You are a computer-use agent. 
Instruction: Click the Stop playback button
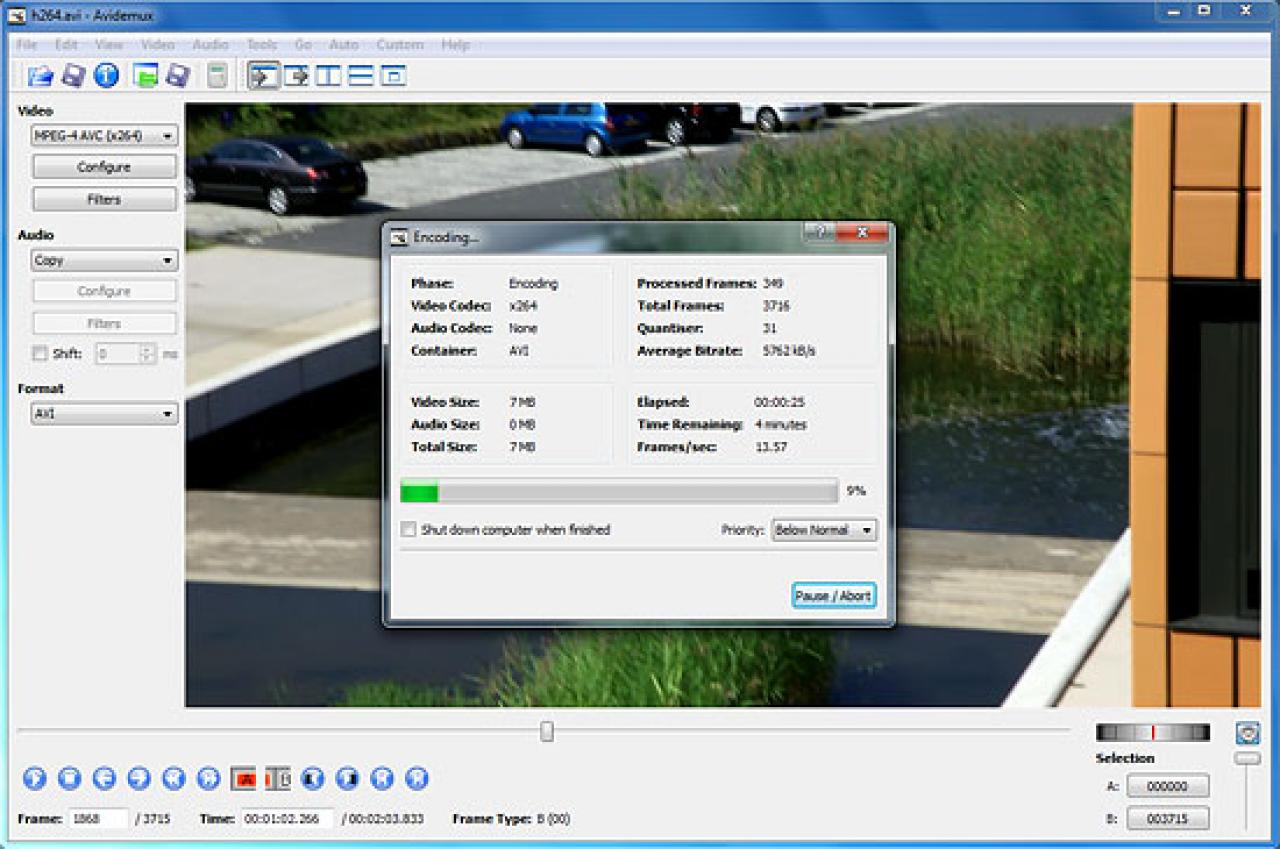[69, 778]
